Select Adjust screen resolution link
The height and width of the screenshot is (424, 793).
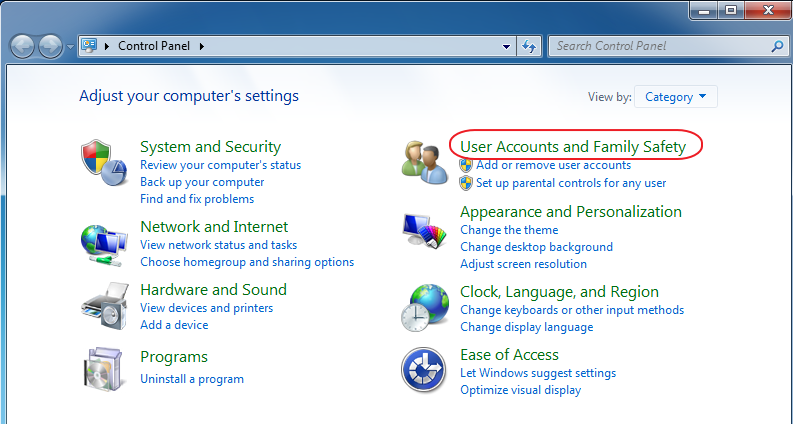pos(523,264)
